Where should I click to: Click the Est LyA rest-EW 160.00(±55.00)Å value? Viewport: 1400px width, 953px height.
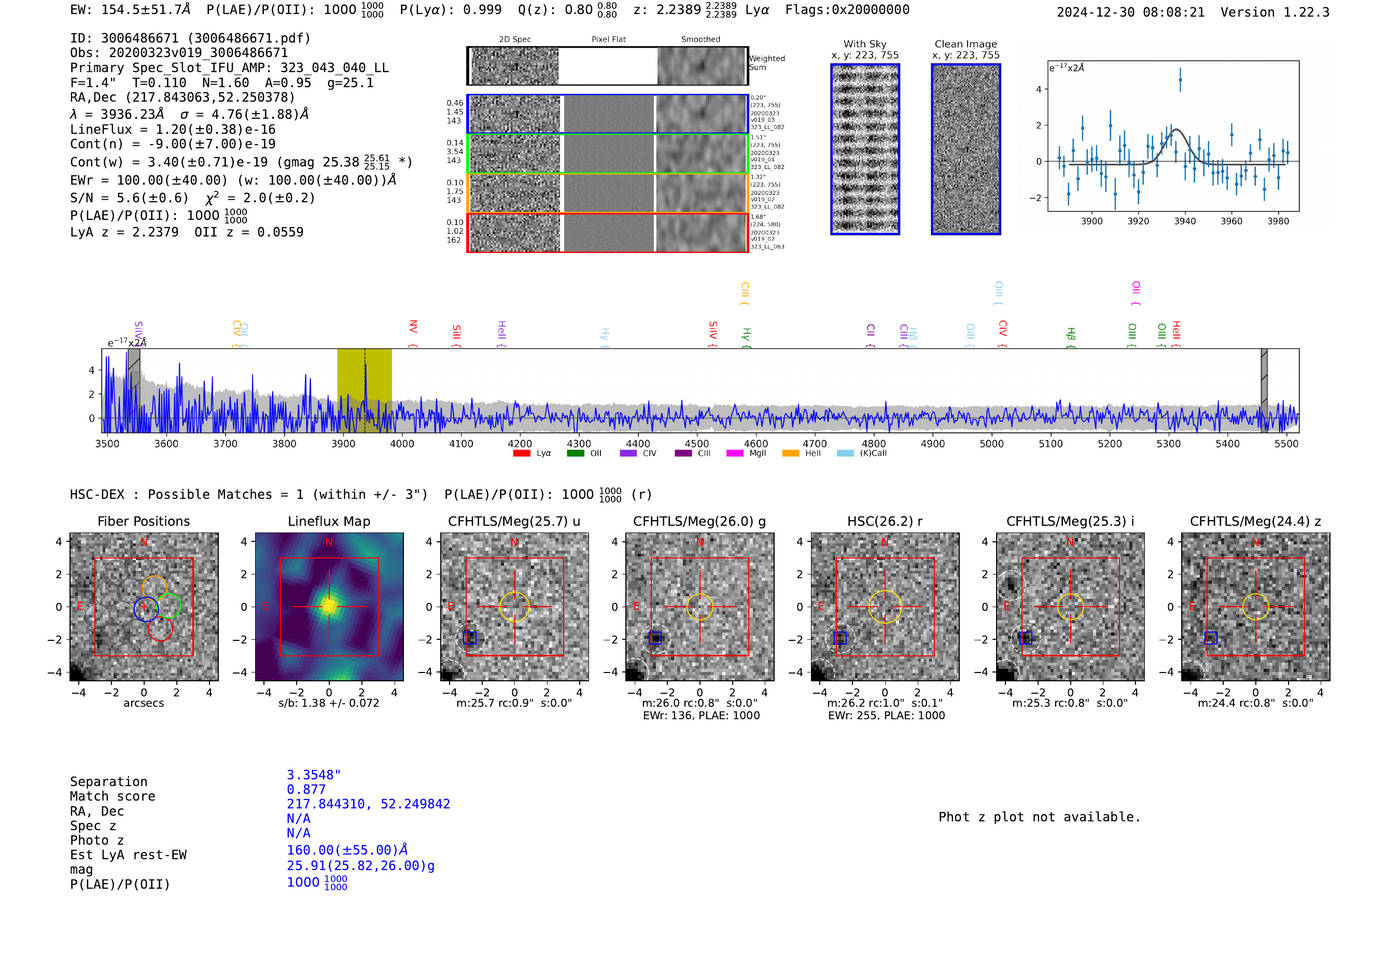[x=347, y=850]
